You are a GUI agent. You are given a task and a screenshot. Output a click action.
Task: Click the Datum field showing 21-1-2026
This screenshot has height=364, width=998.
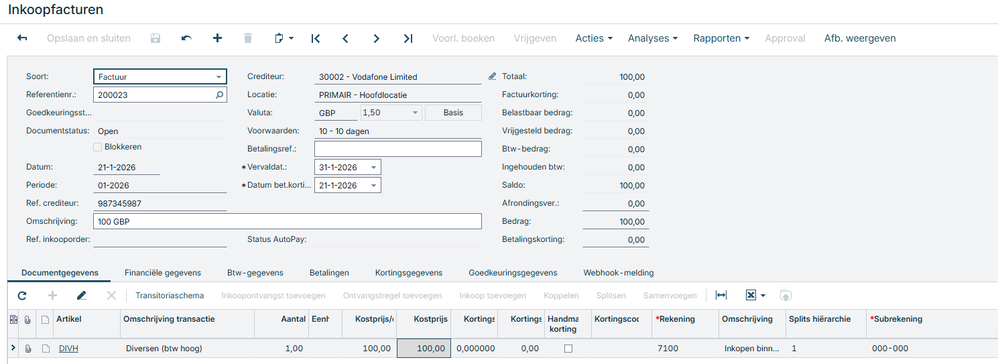126,167
